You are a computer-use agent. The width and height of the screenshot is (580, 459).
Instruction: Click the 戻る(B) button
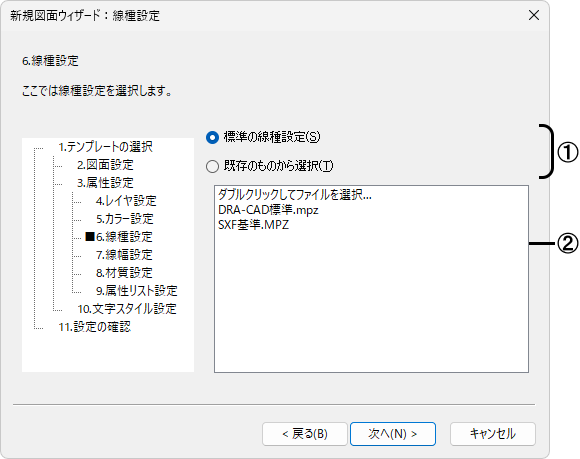tap(305, 433)
